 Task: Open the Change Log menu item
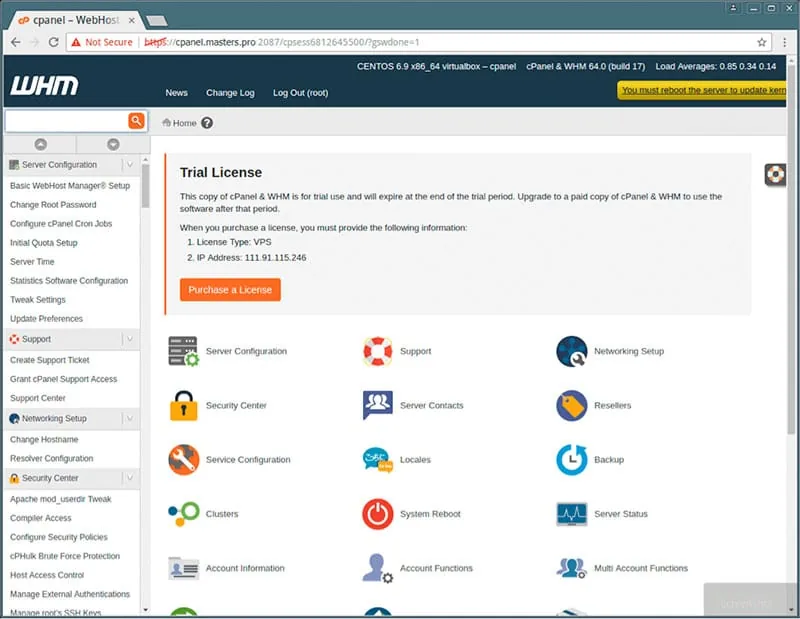coord(230,92)
